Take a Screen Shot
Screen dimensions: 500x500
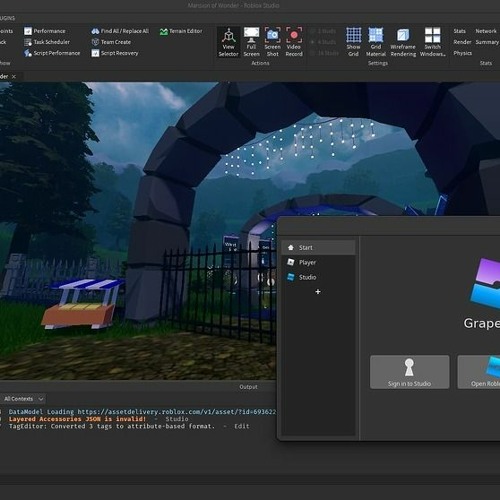pyautogui.click(x=272, y=42)
